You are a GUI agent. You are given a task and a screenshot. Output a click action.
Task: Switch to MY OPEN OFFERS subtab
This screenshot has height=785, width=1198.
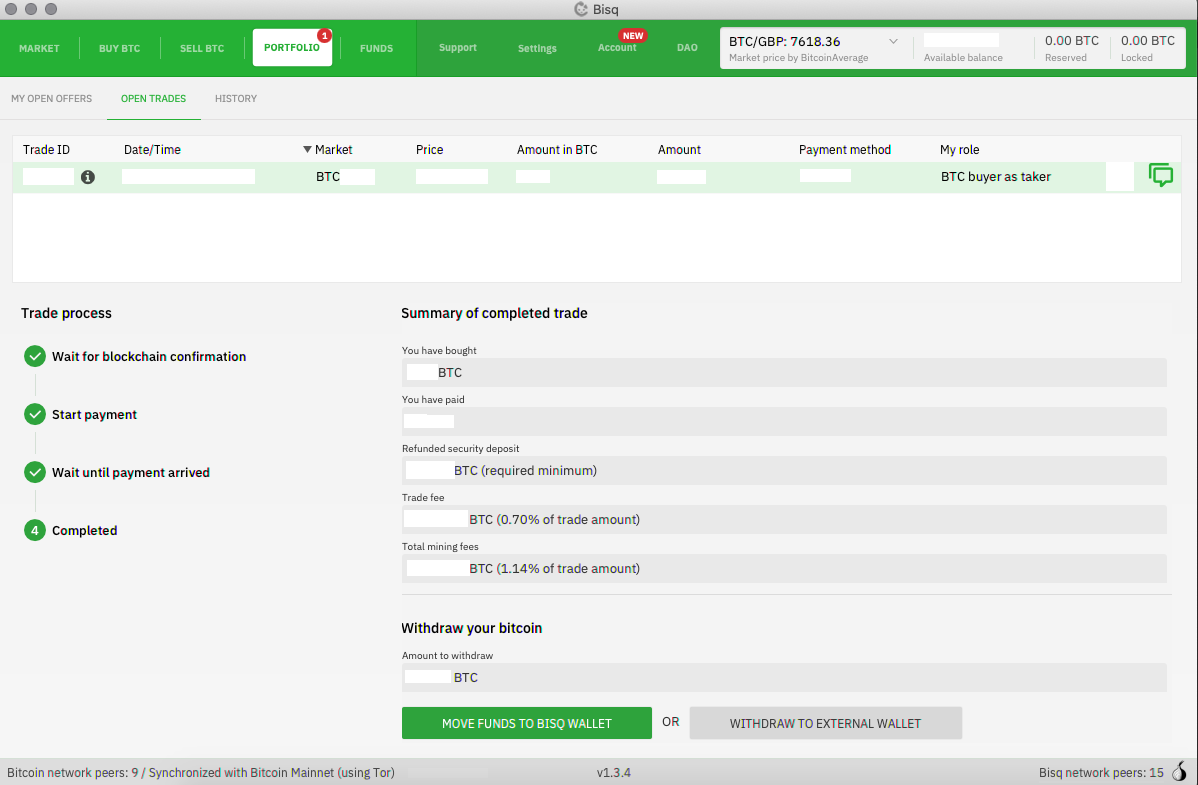(x=51, y=99)
